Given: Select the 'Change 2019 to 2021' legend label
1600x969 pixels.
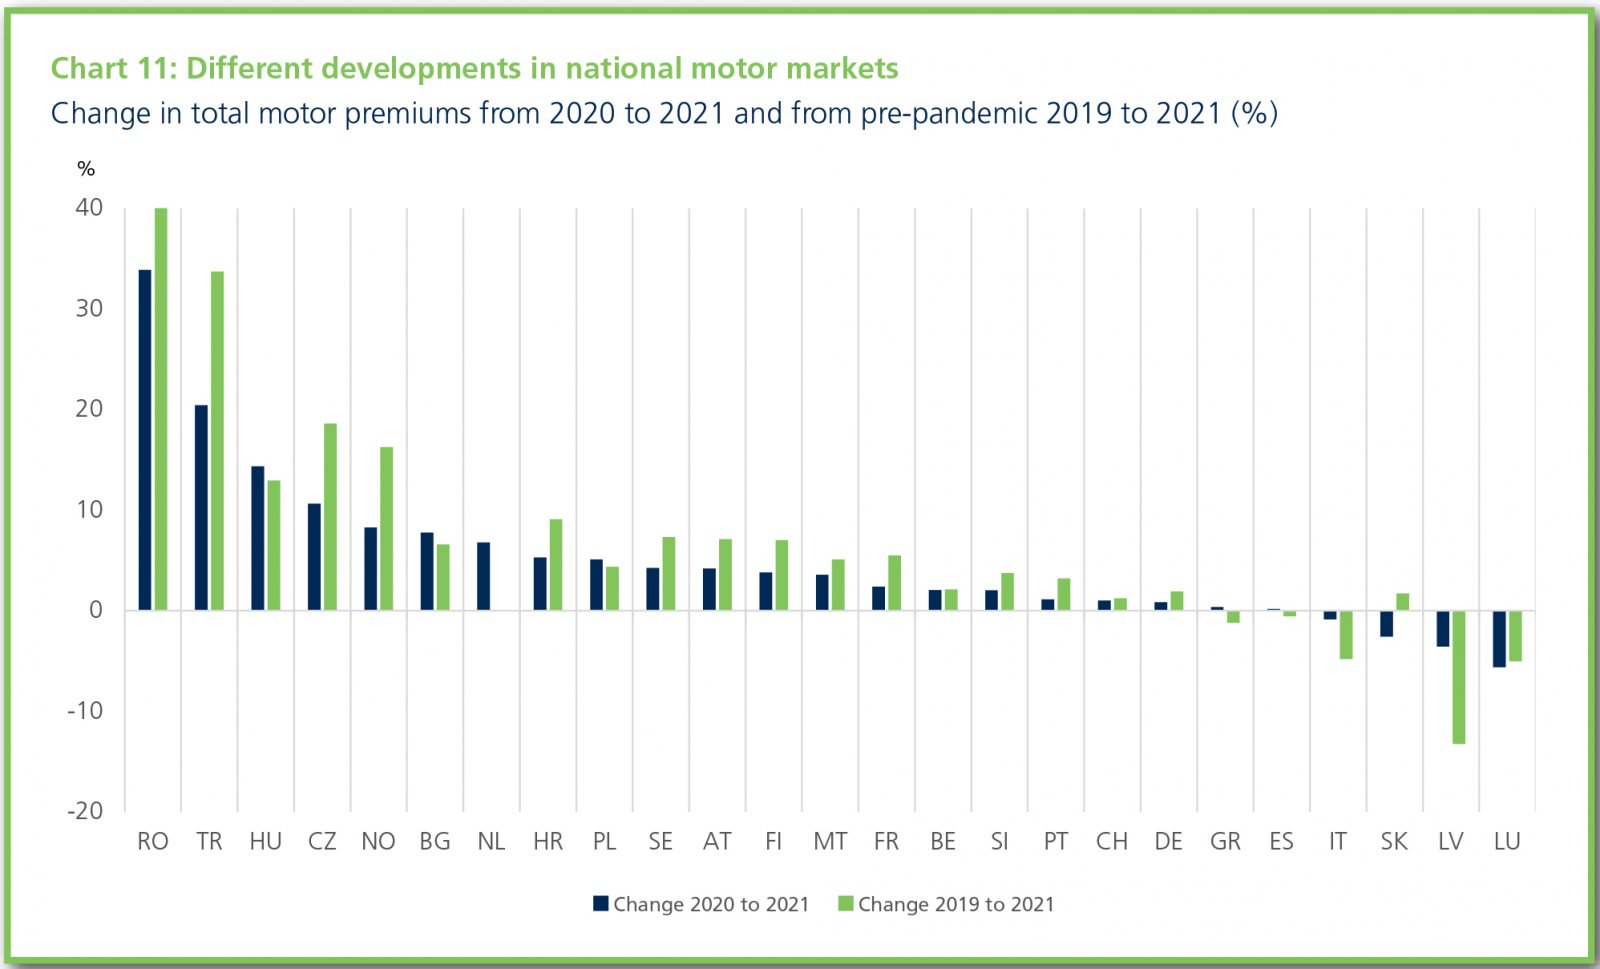Looking at the screenshot, I should (956, 904).
